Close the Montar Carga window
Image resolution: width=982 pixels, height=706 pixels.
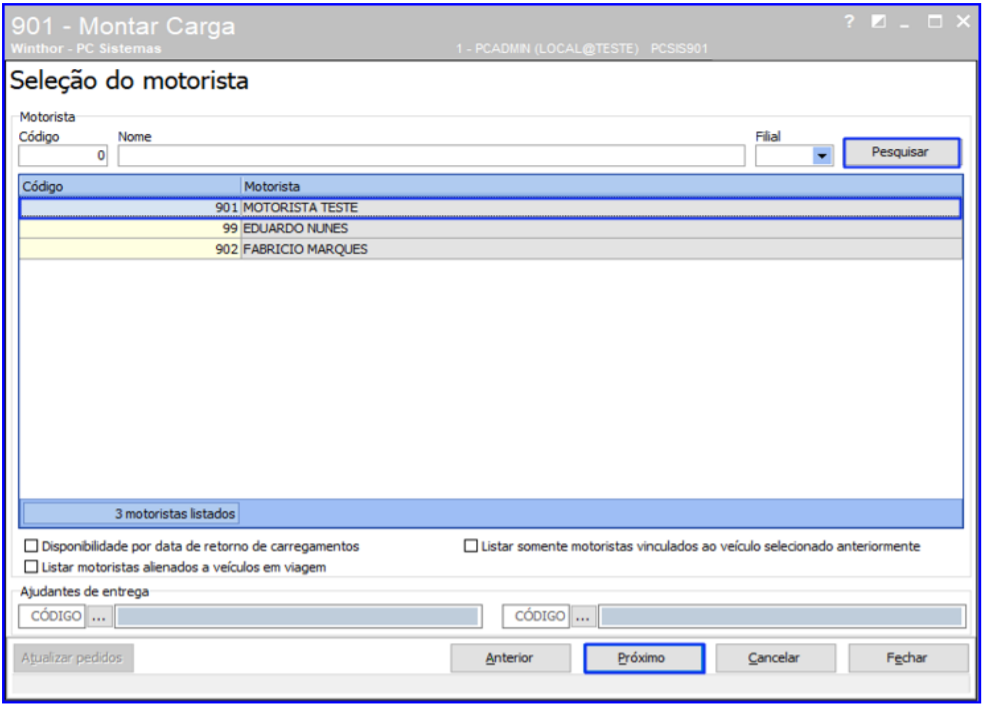point(963,22)
